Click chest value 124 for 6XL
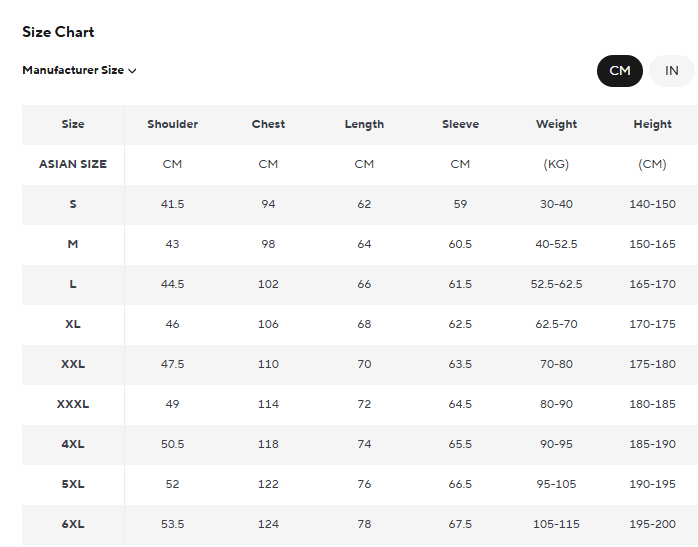 [x=268, y=525]
